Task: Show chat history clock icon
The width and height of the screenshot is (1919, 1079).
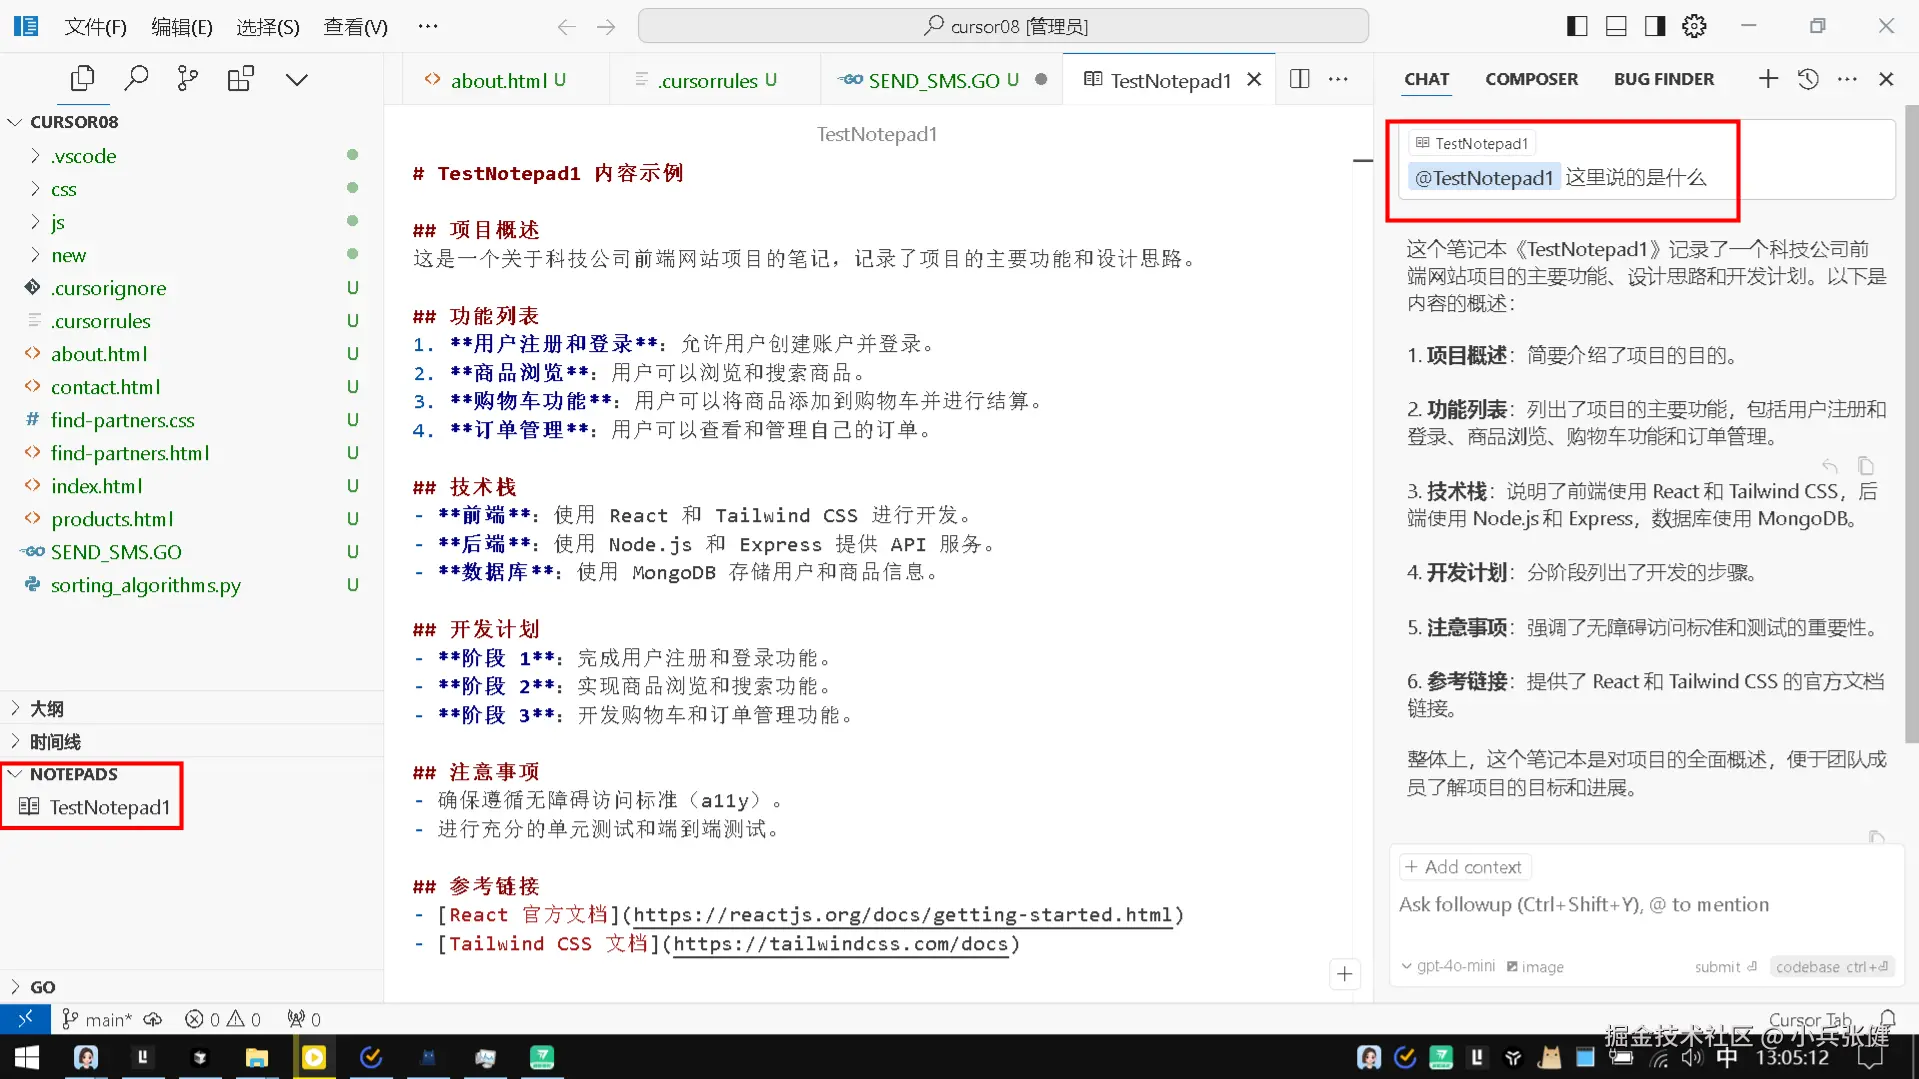Action: (1808, 79)
